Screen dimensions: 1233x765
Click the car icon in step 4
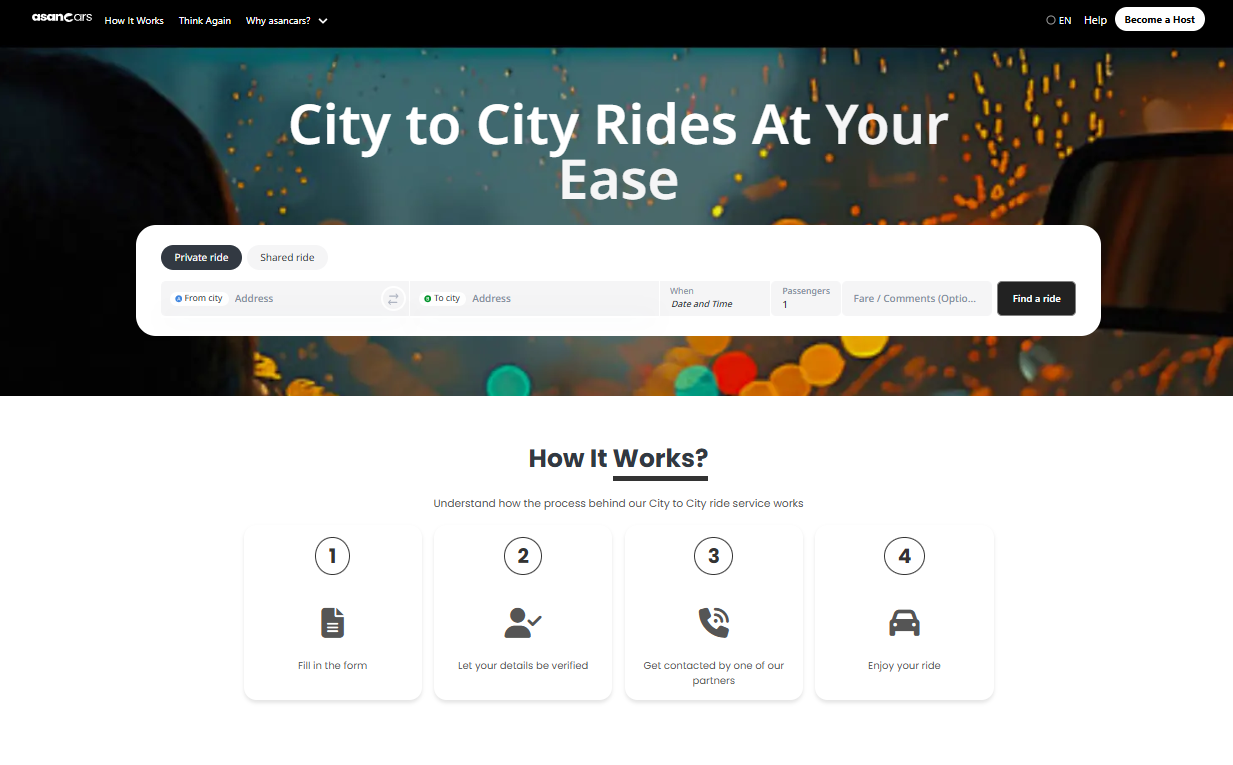[904, 623]
